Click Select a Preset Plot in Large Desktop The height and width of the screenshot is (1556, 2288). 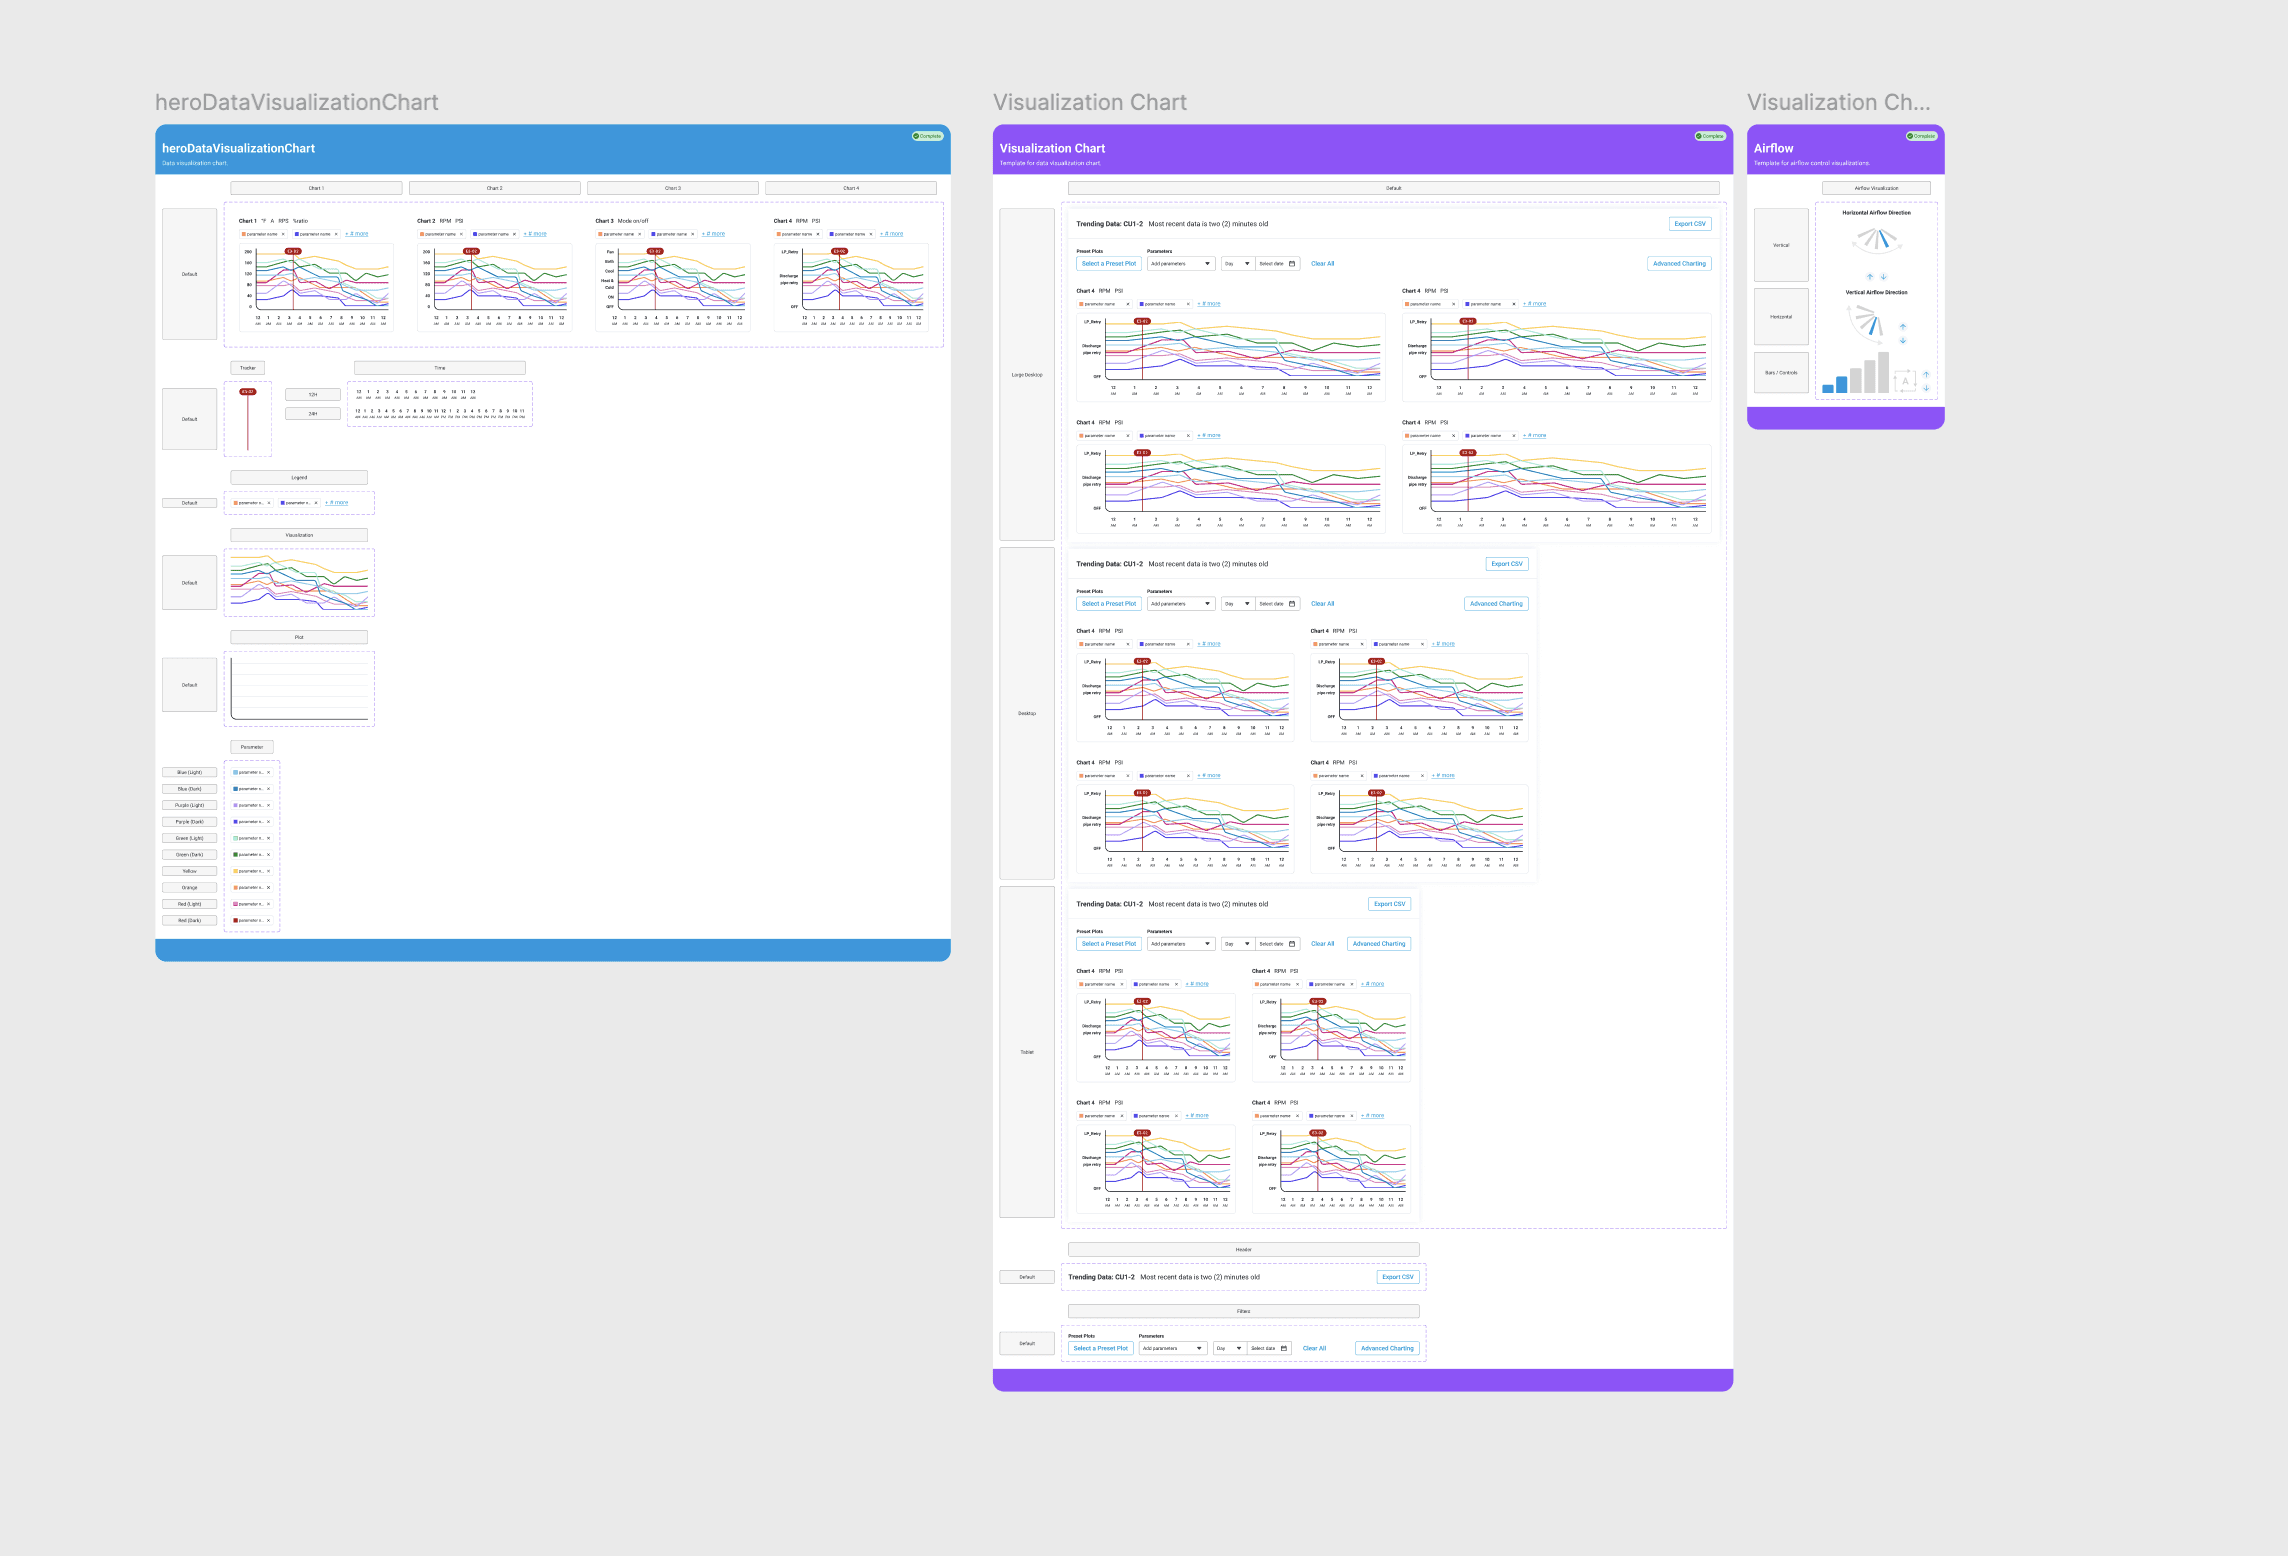point(1109,264)
